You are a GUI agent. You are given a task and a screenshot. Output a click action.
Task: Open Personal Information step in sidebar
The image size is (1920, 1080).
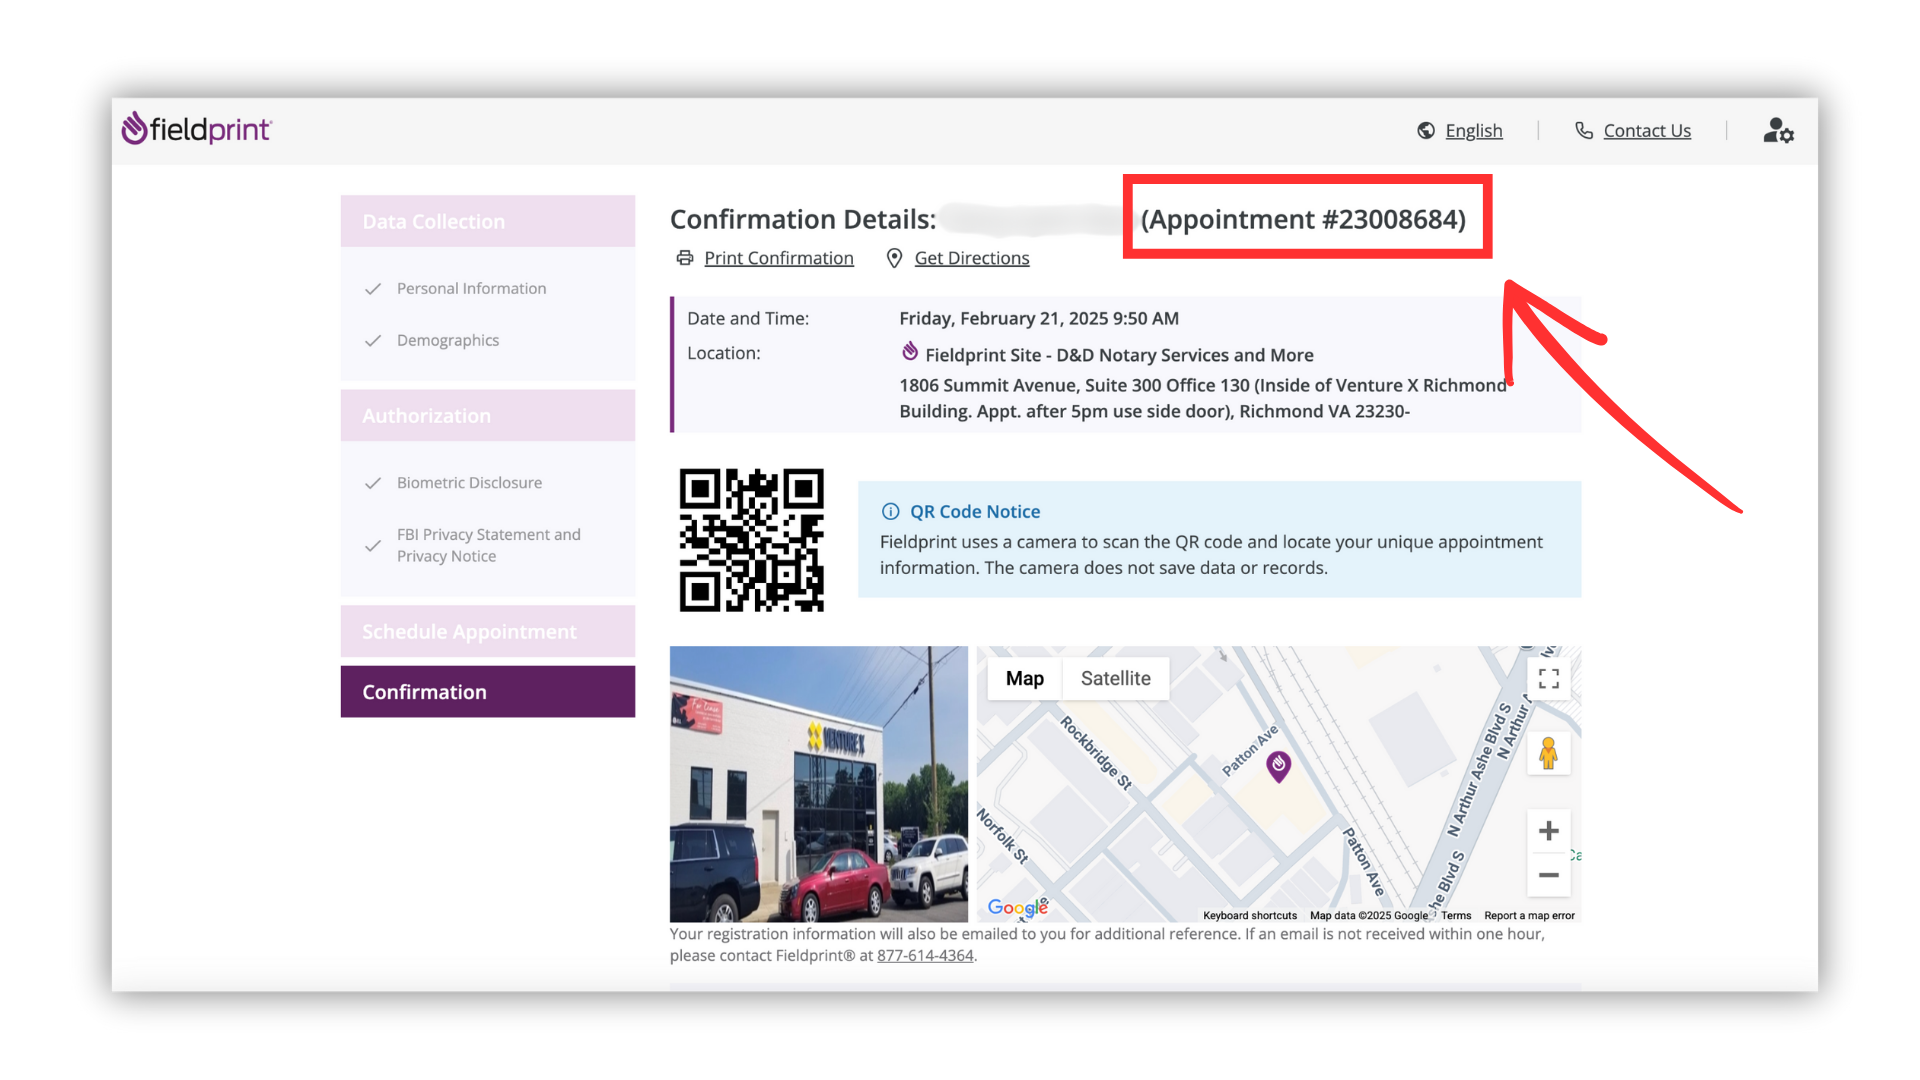coord(471,288)
